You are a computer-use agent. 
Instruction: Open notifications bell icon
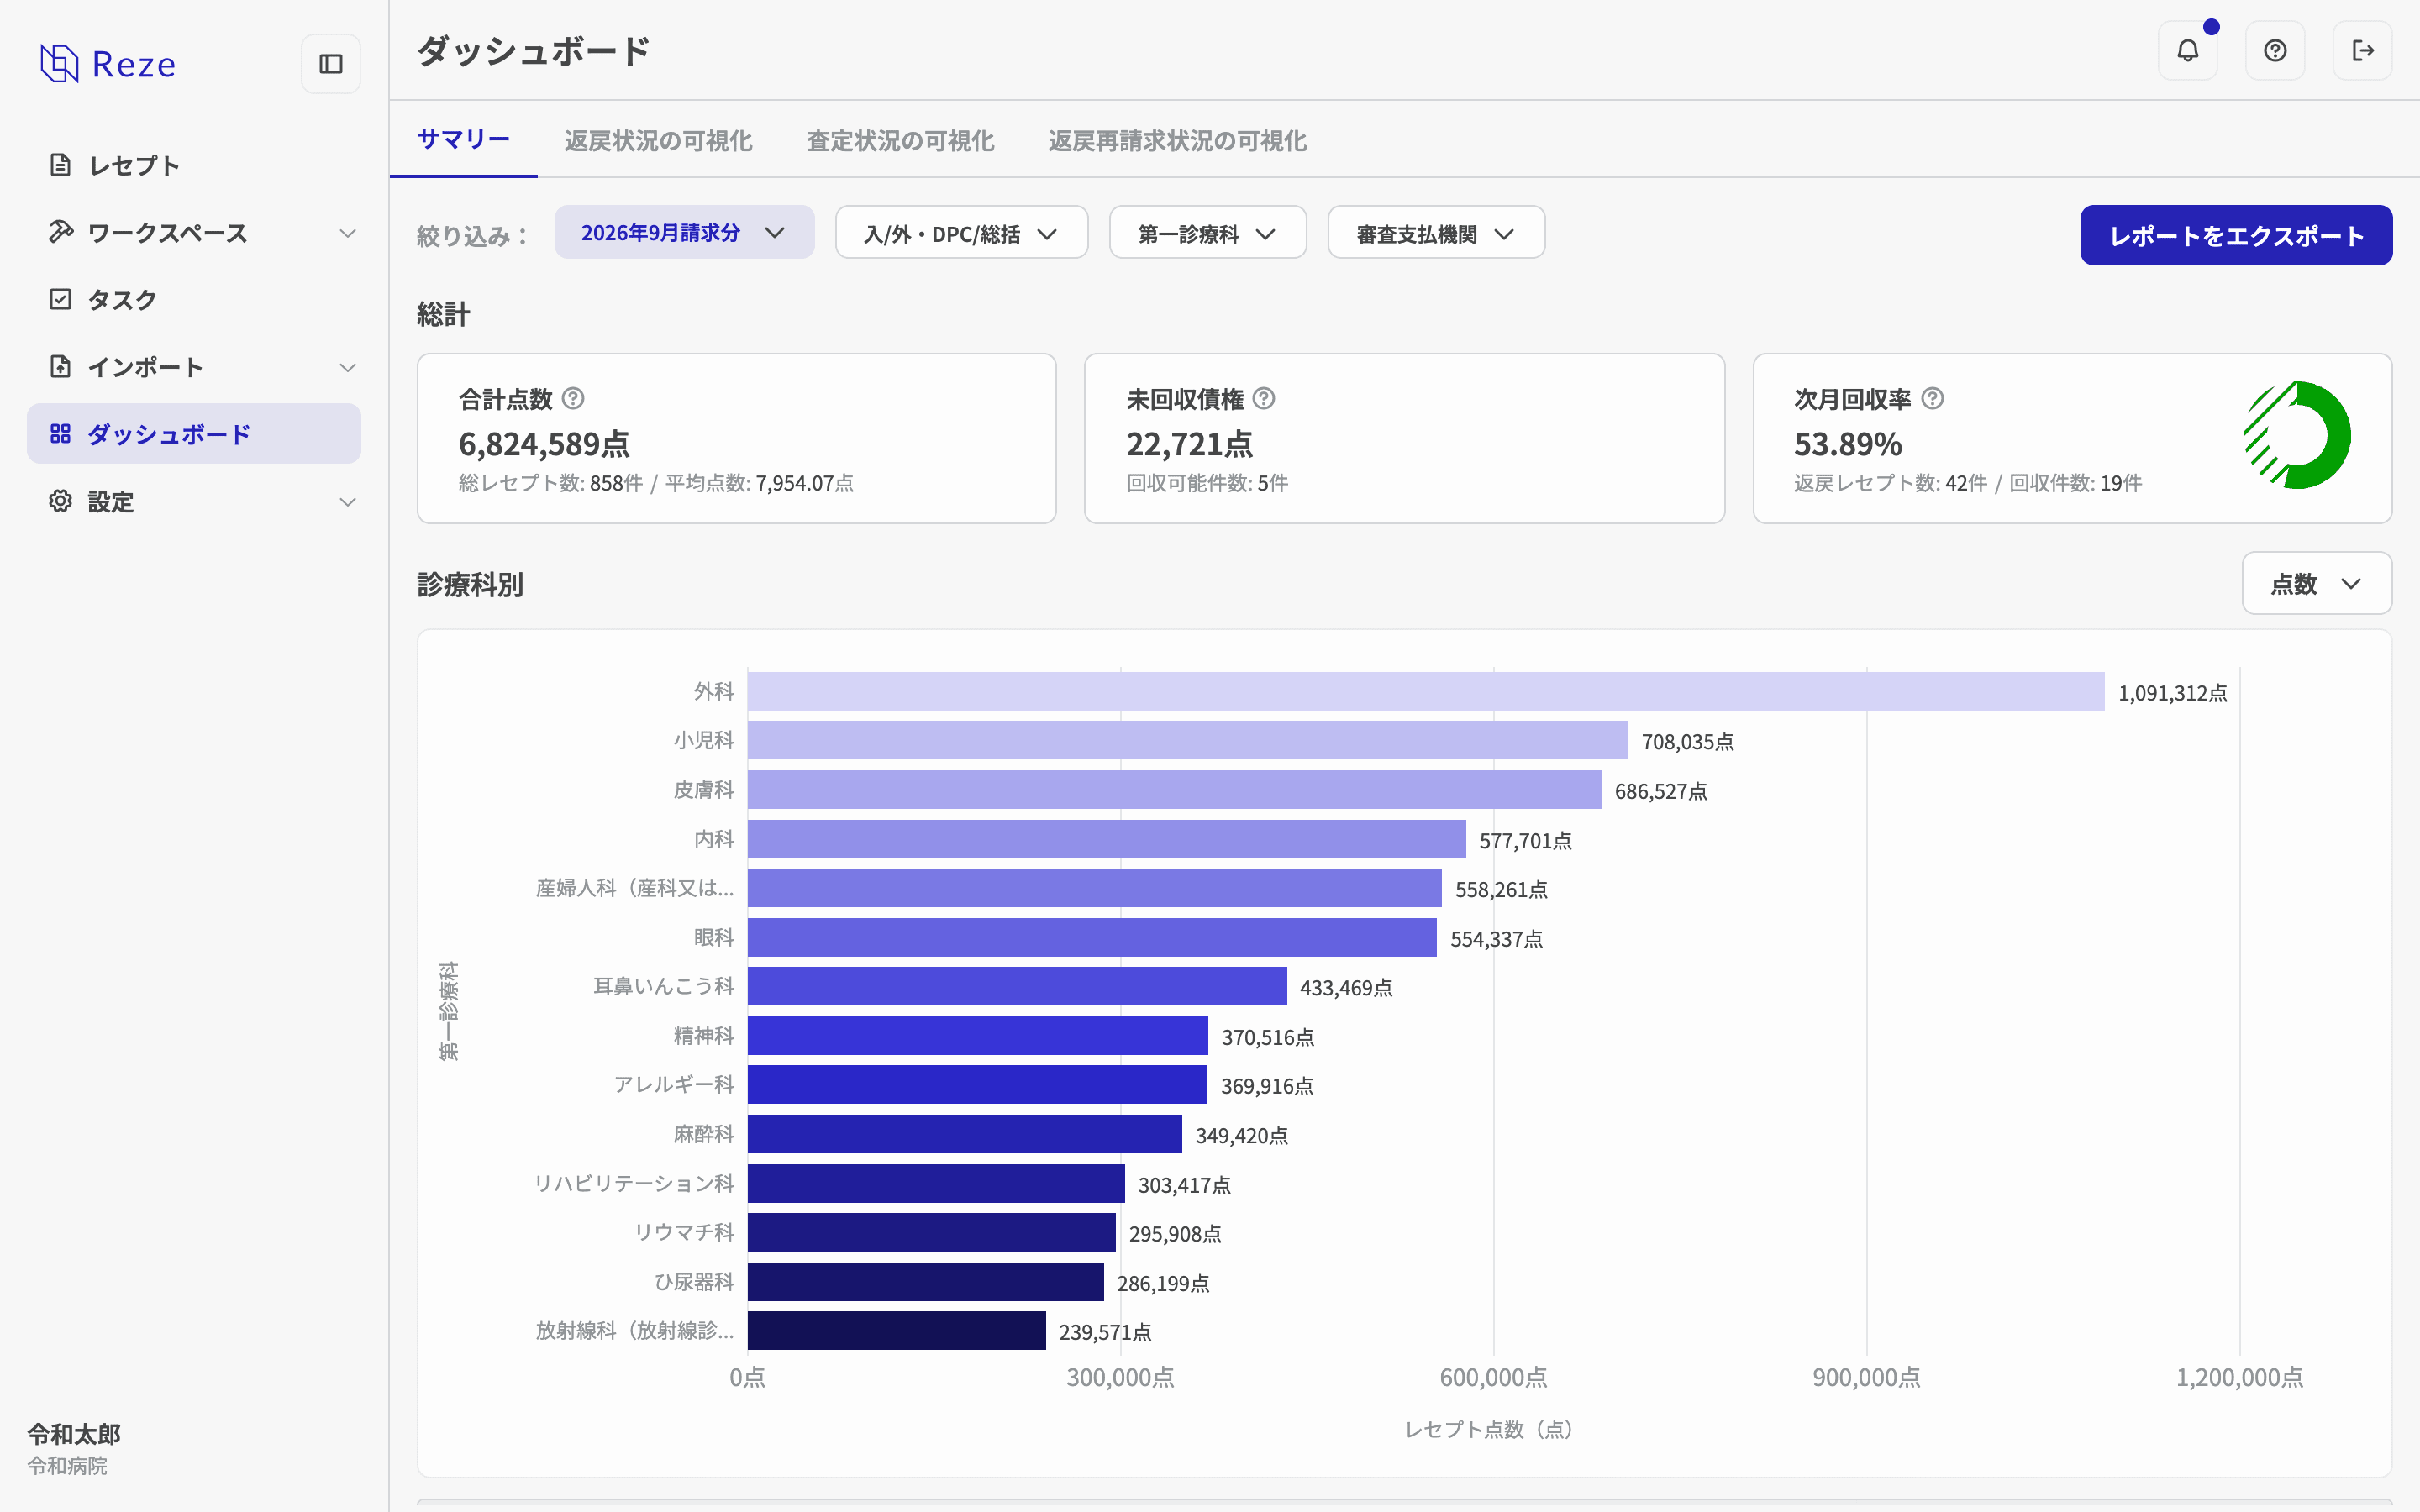pyautogui.click(x=2188, y=50)
